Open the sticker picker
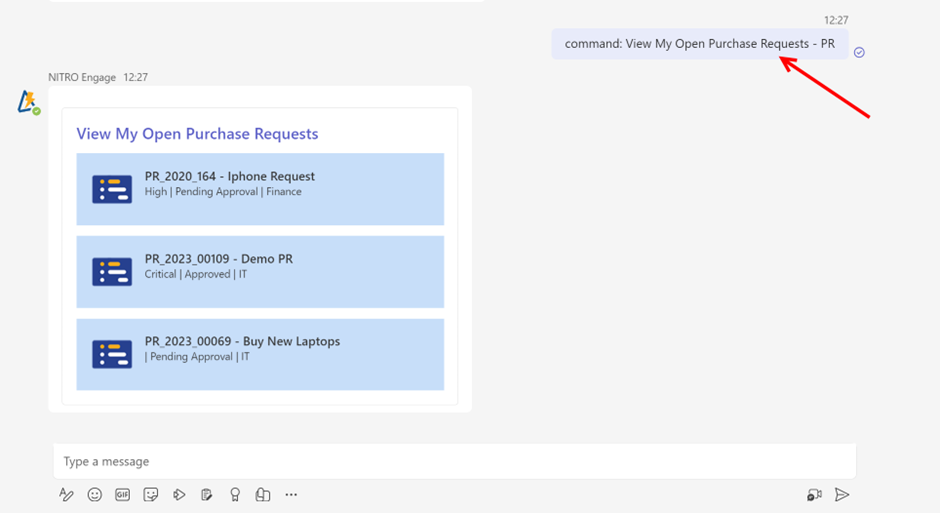 (x=151, y=494)
